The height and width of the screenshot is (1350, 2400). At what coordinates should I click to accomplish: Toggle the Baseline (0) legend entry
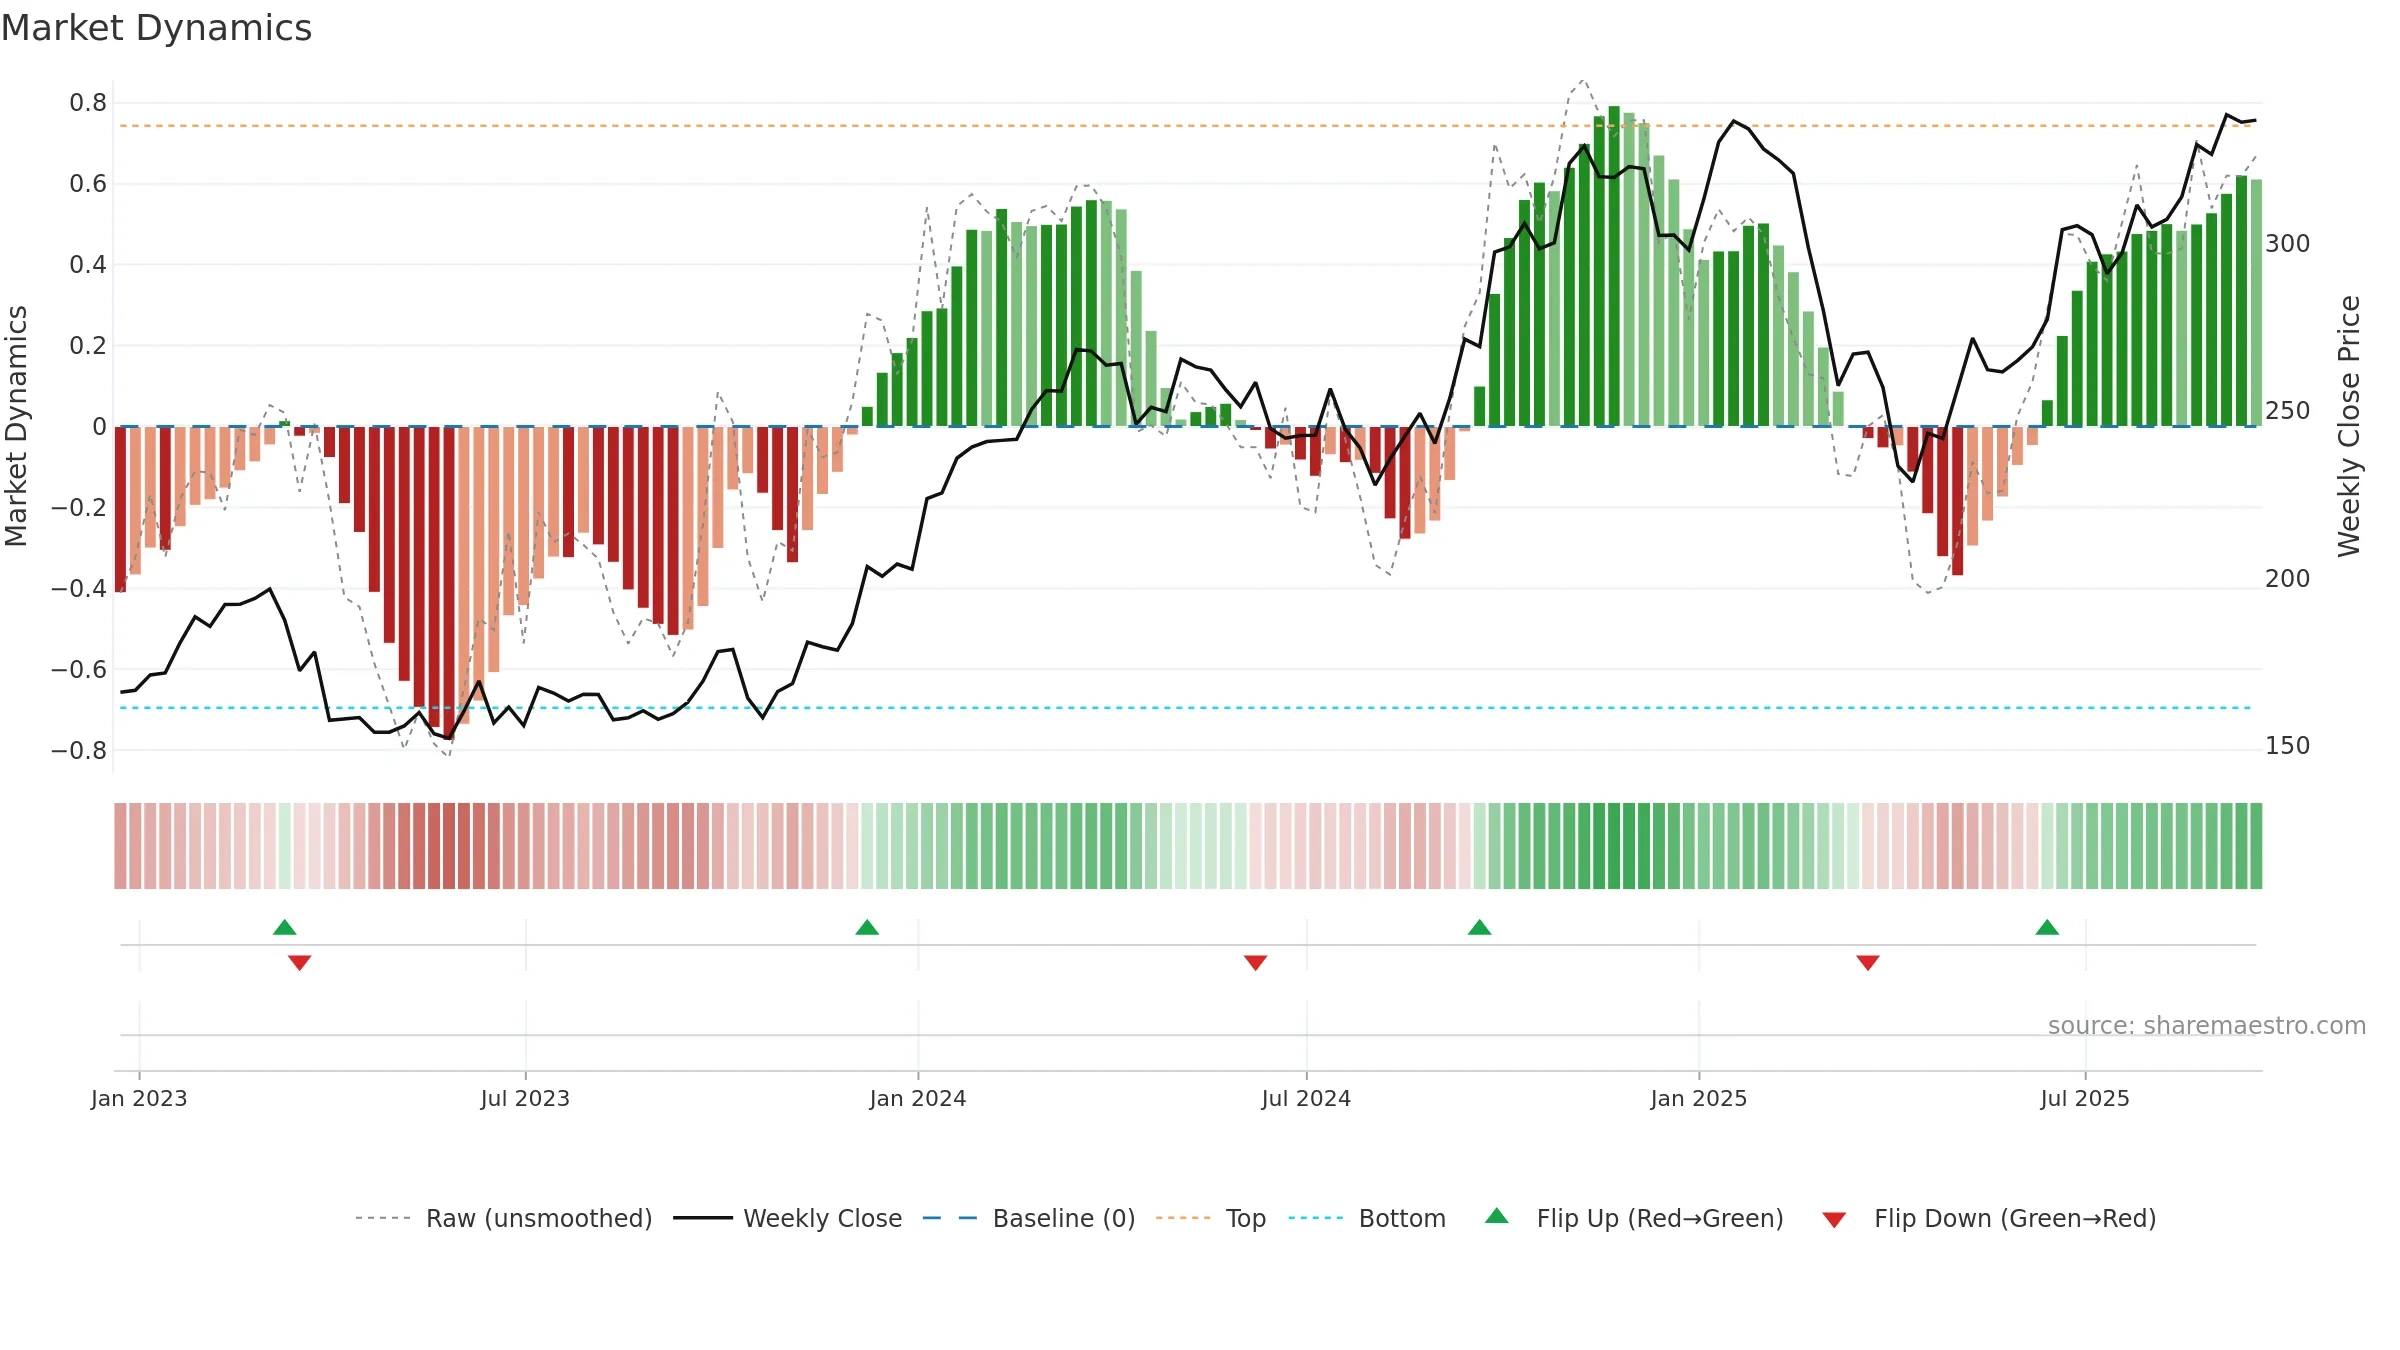point(1029,1218)
